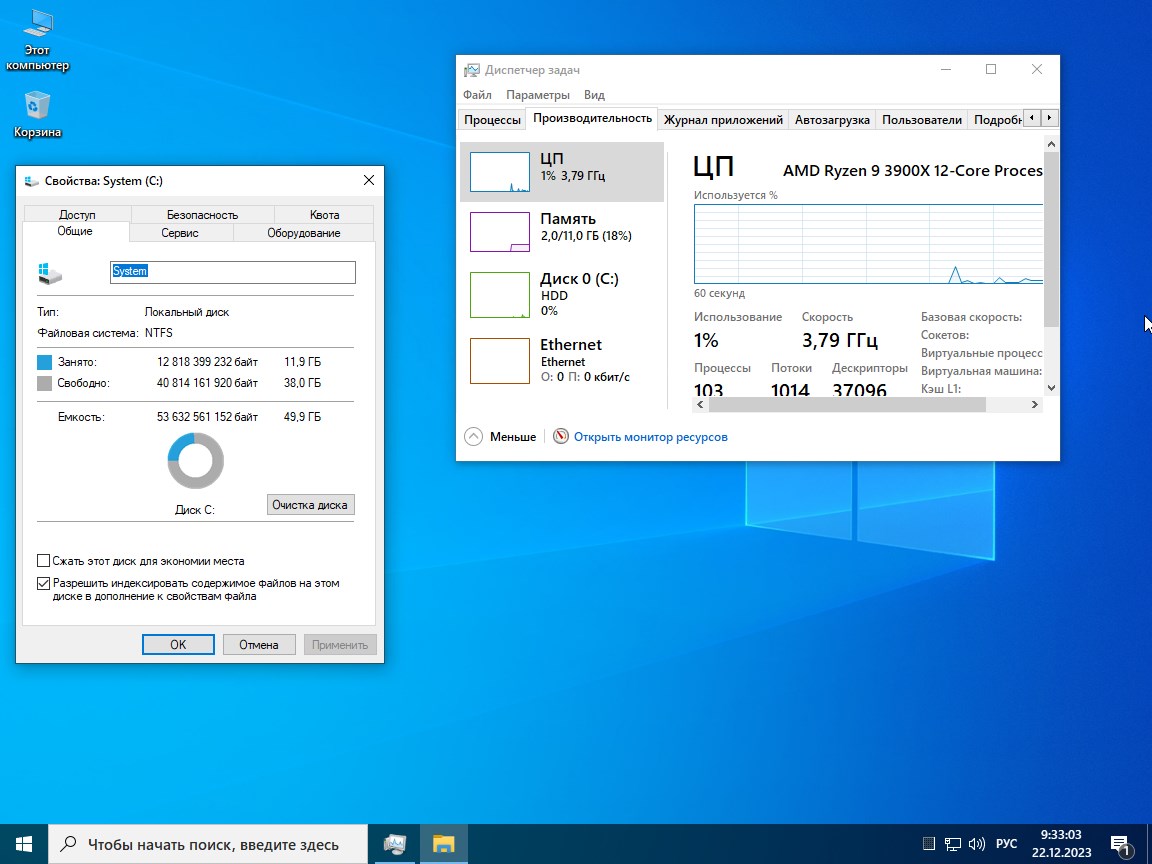Screen dimensions: 1152x864
Task: Select the ЦП performance graph thumbnail
Action: tap(500, 172)
